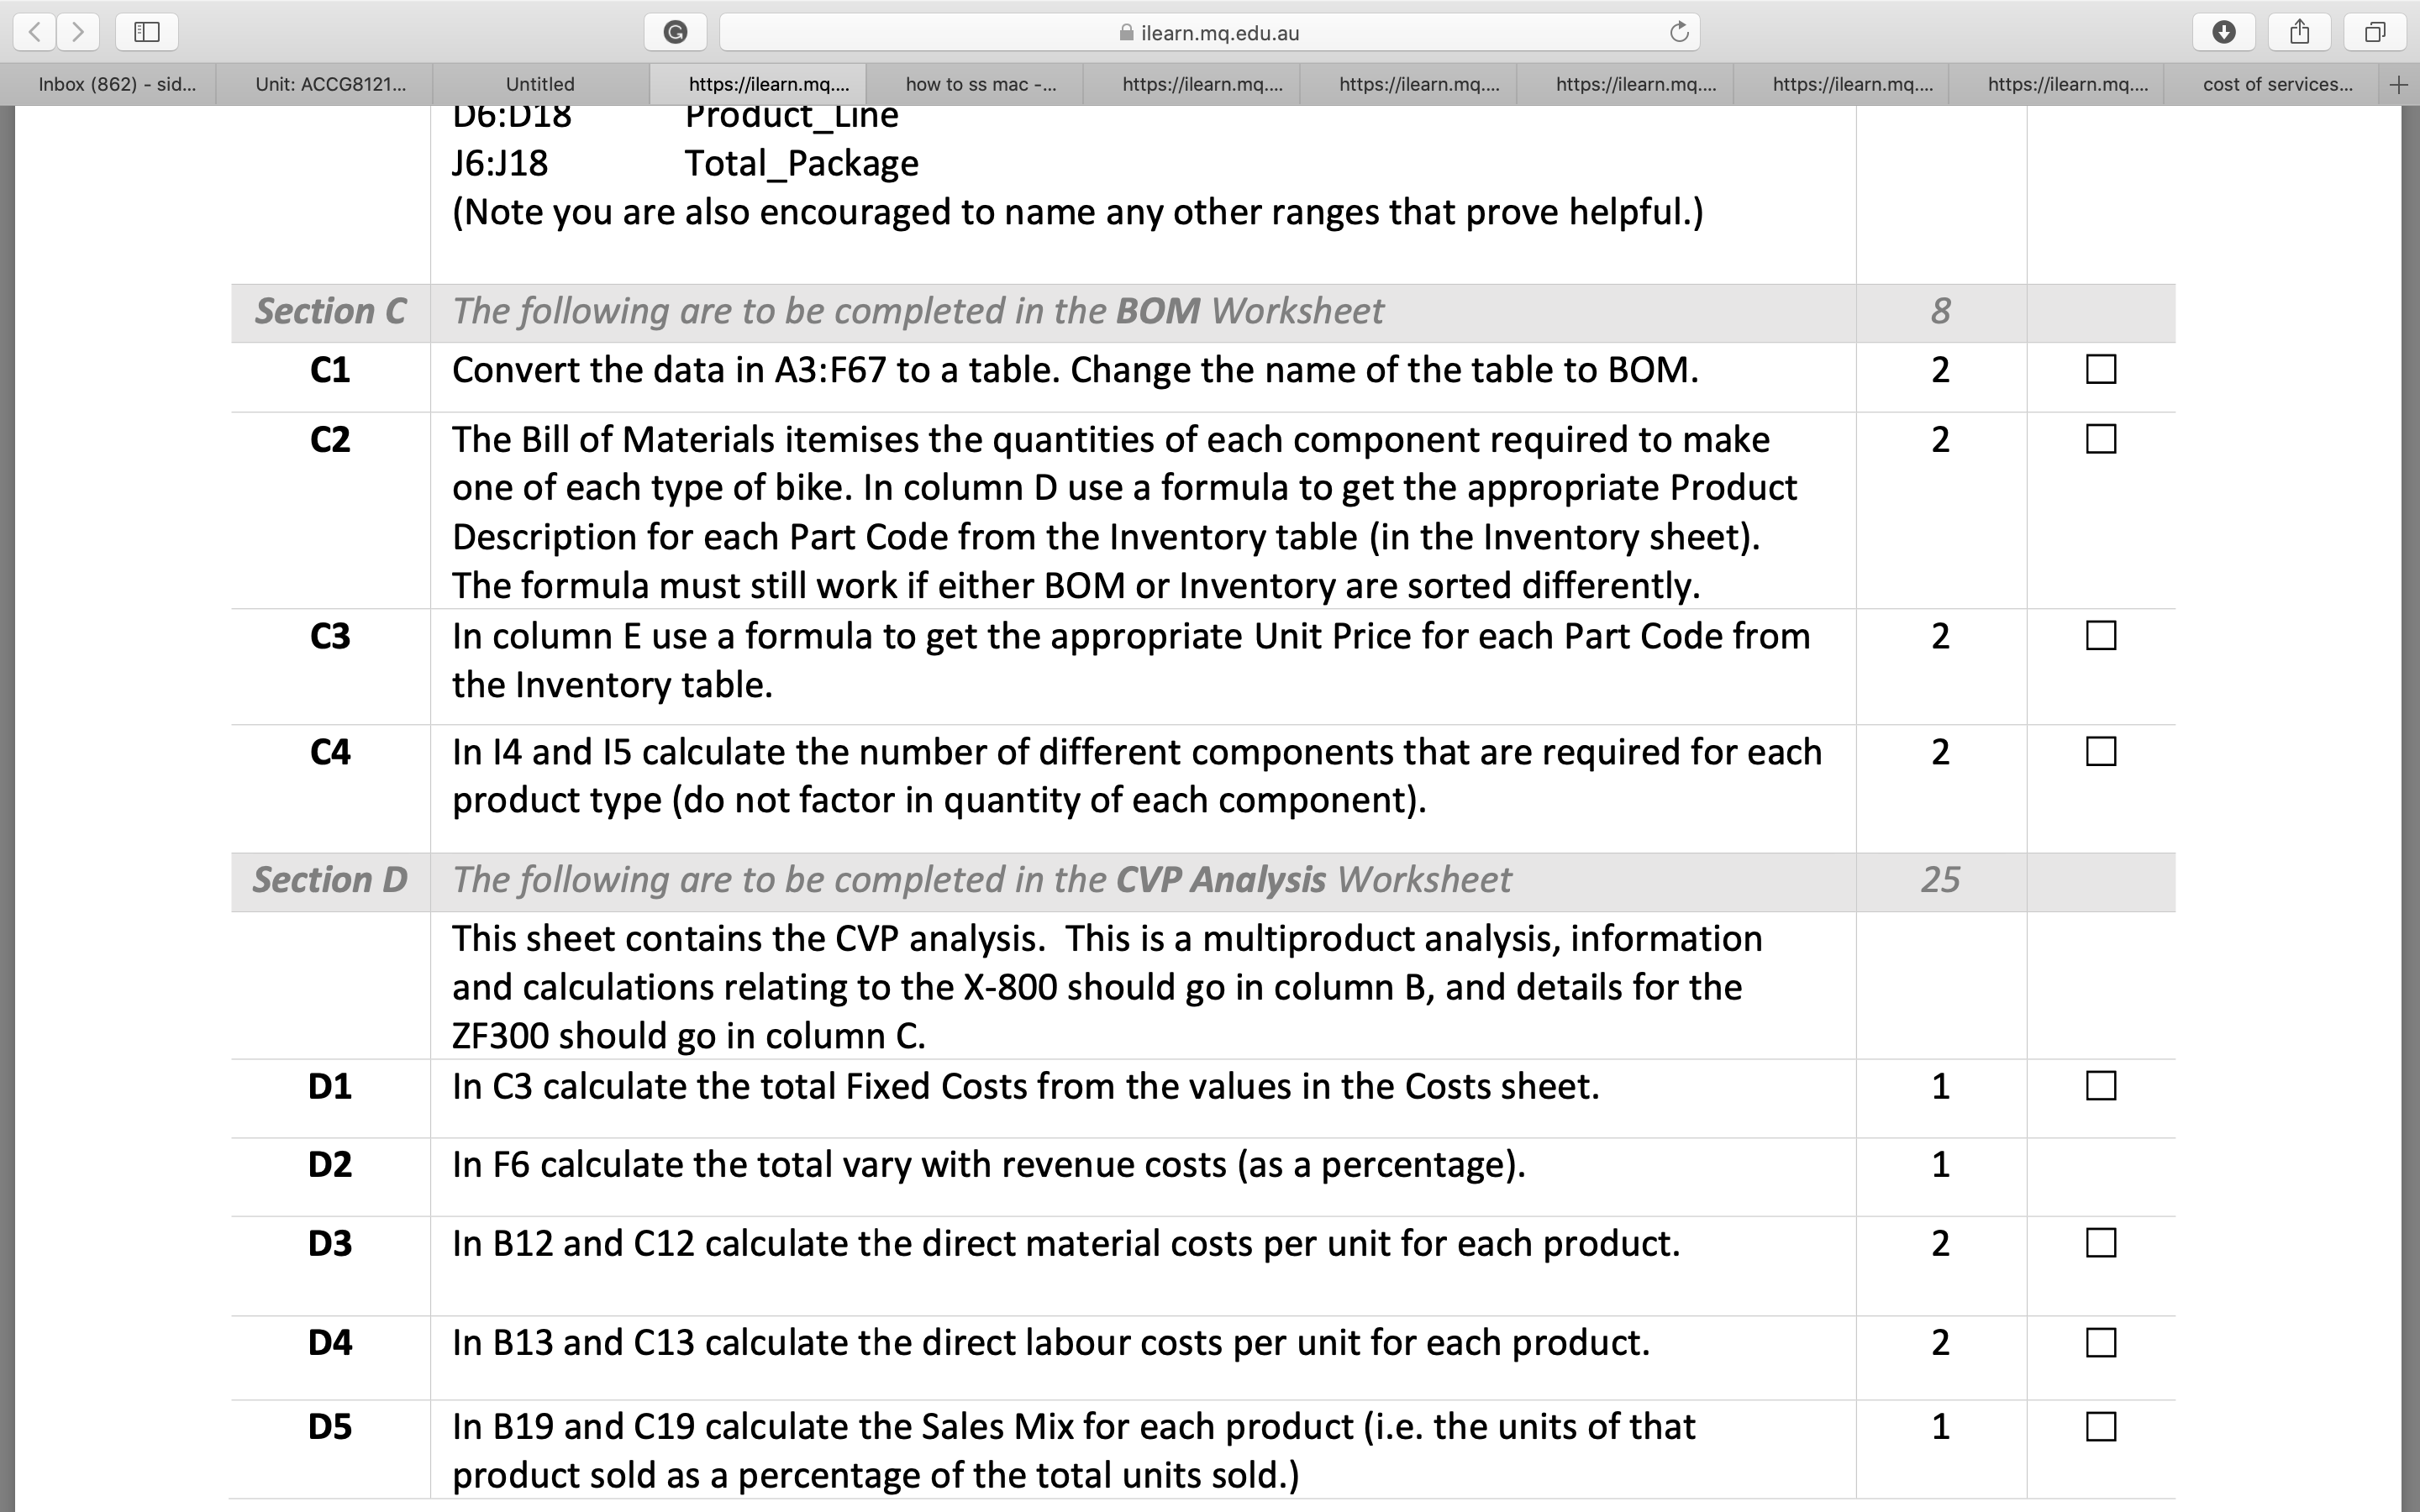Reload the current page

point(1678,31)
